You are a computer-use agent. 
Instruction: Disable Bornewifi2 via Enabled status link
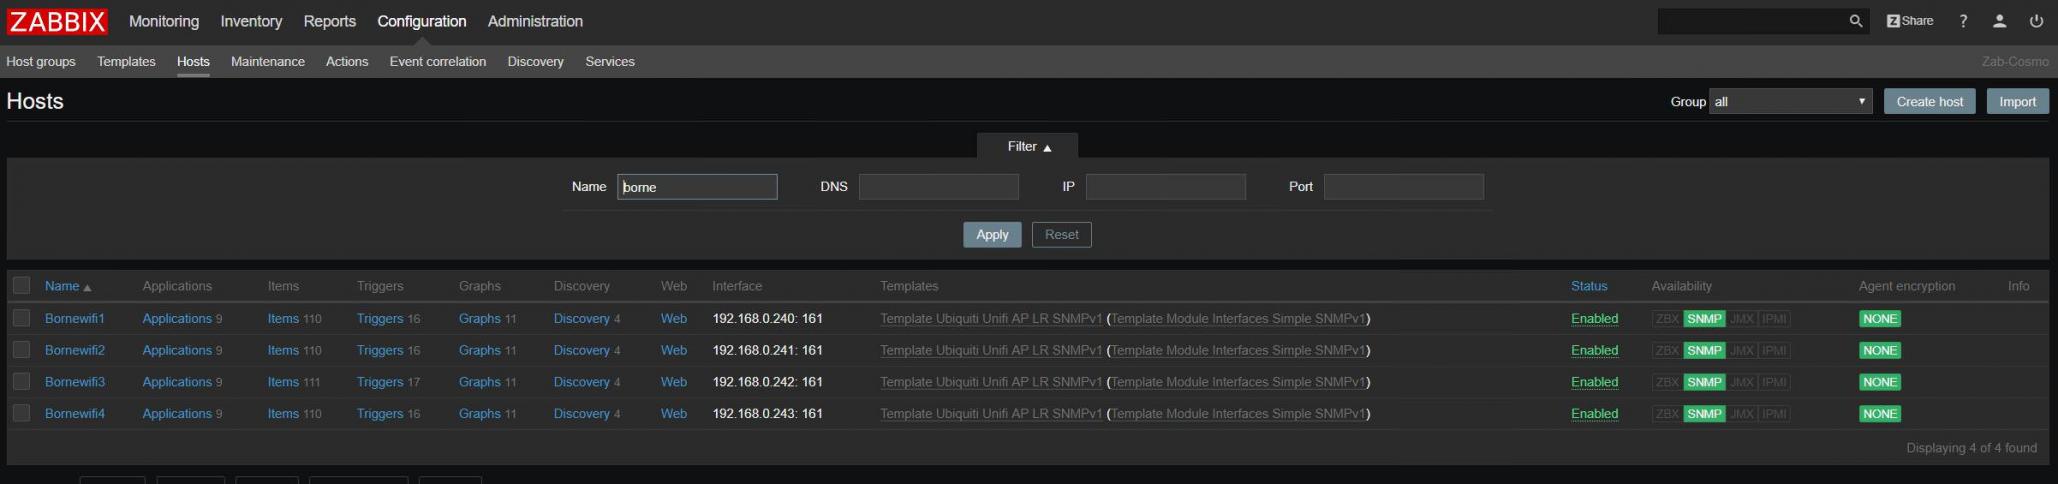[x=1594, y=350]
